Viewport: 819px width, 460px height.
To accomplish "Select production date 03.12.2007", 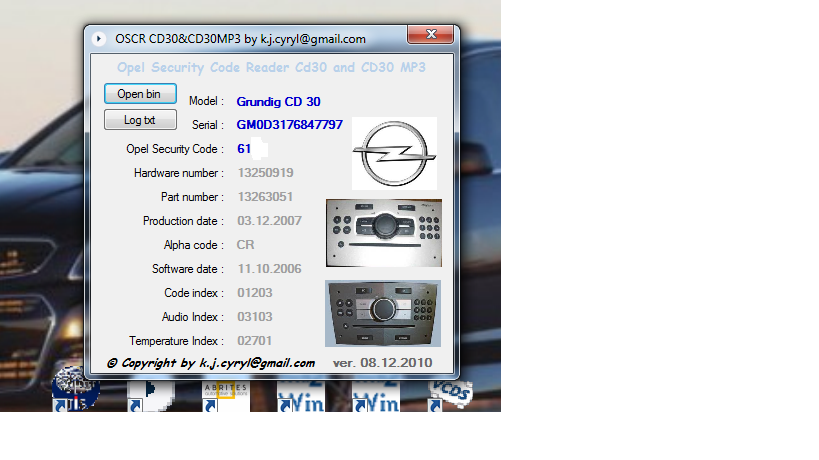I will pyautogui.click(x=270, y=221).
